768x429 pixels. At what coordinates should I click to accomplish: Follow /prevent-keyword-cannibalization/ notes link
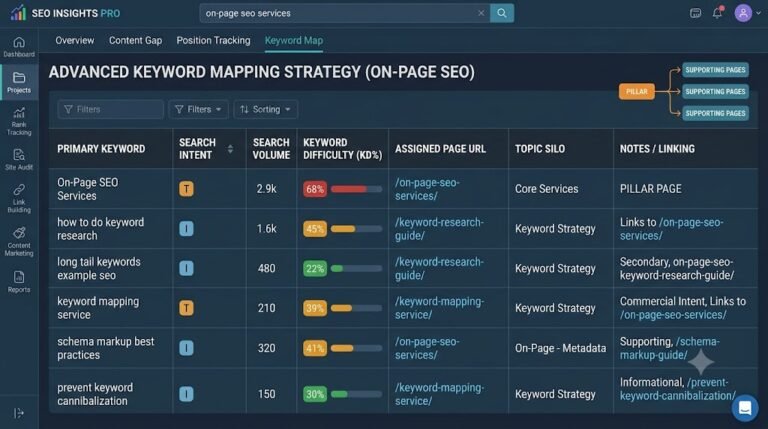(x=678, y=389)
